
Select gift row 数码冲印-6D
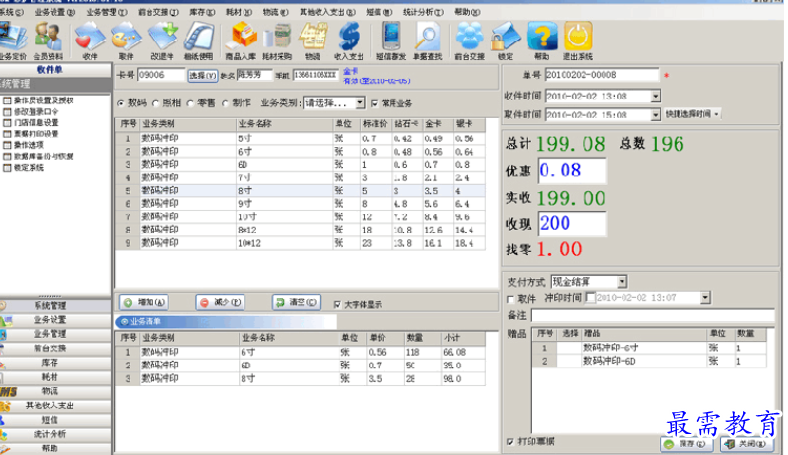(649, 361)
